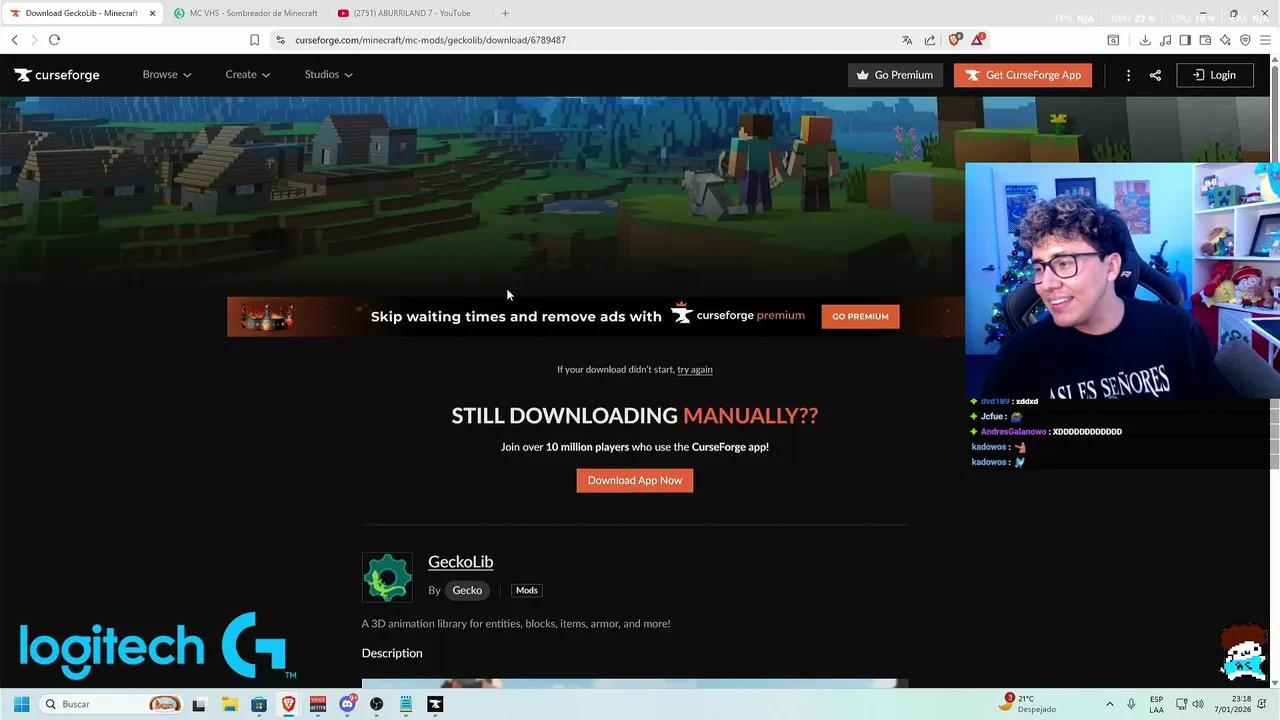This screenshot has height=720, width=1280.
Task: Expand the Browse dropdown menu
Action: pos(166,75)
